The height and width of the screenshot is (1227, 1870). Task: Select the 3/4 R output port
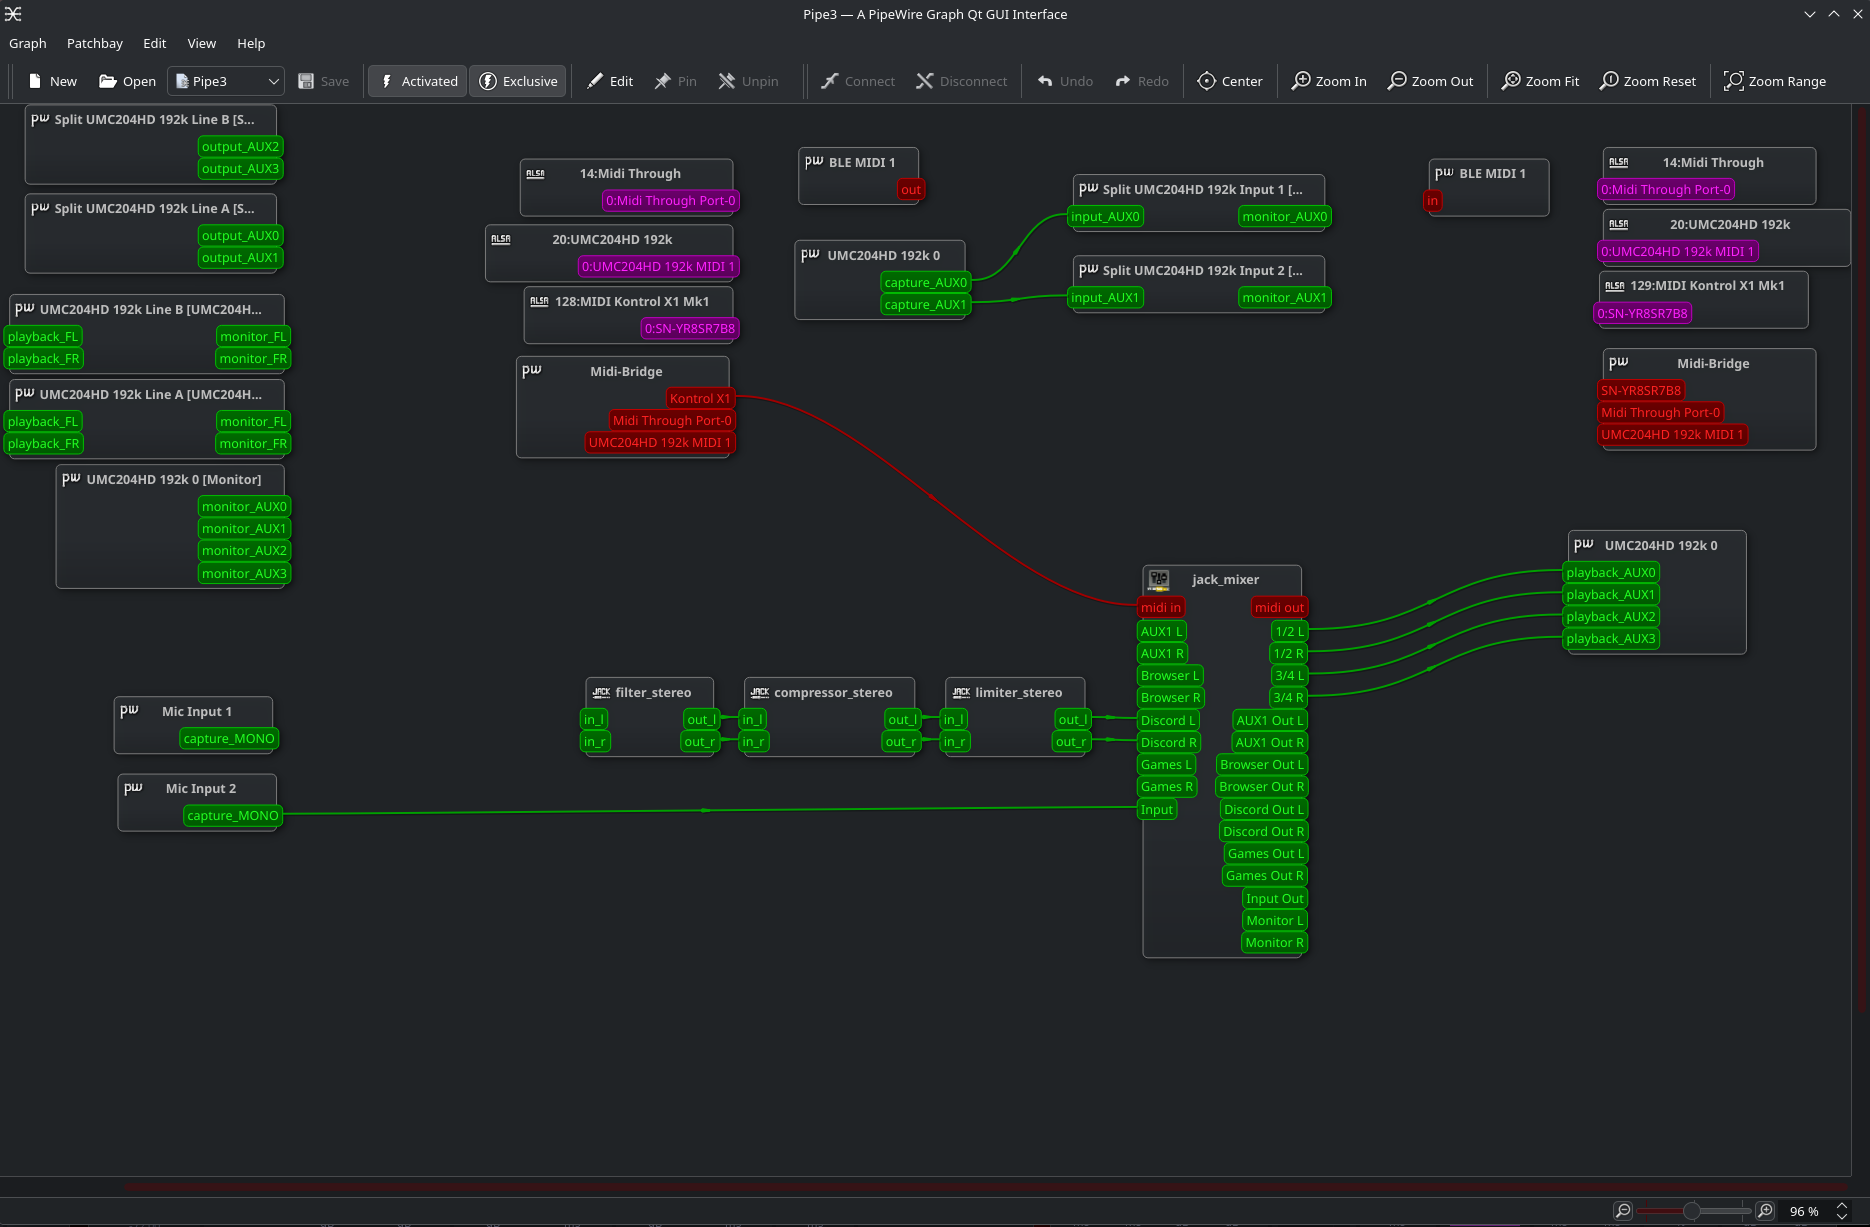point(1289,697)
